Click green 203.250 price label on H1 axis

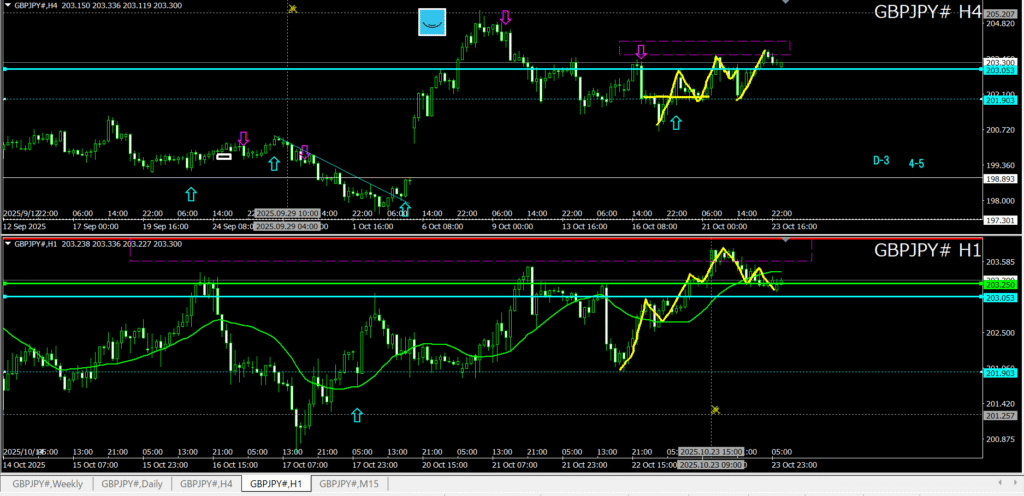pyautogui.click(x=1000, y=285)
